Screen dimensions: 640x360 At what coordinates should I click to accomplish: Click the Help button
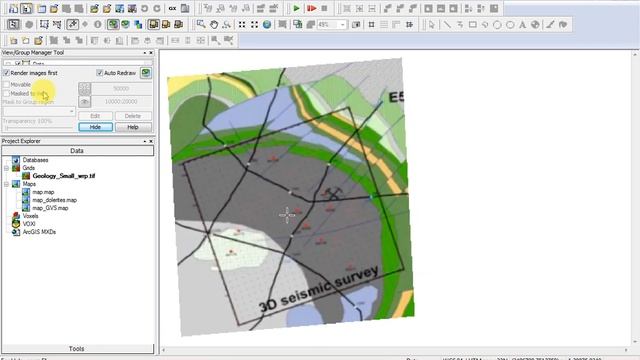tap(133, 127)
